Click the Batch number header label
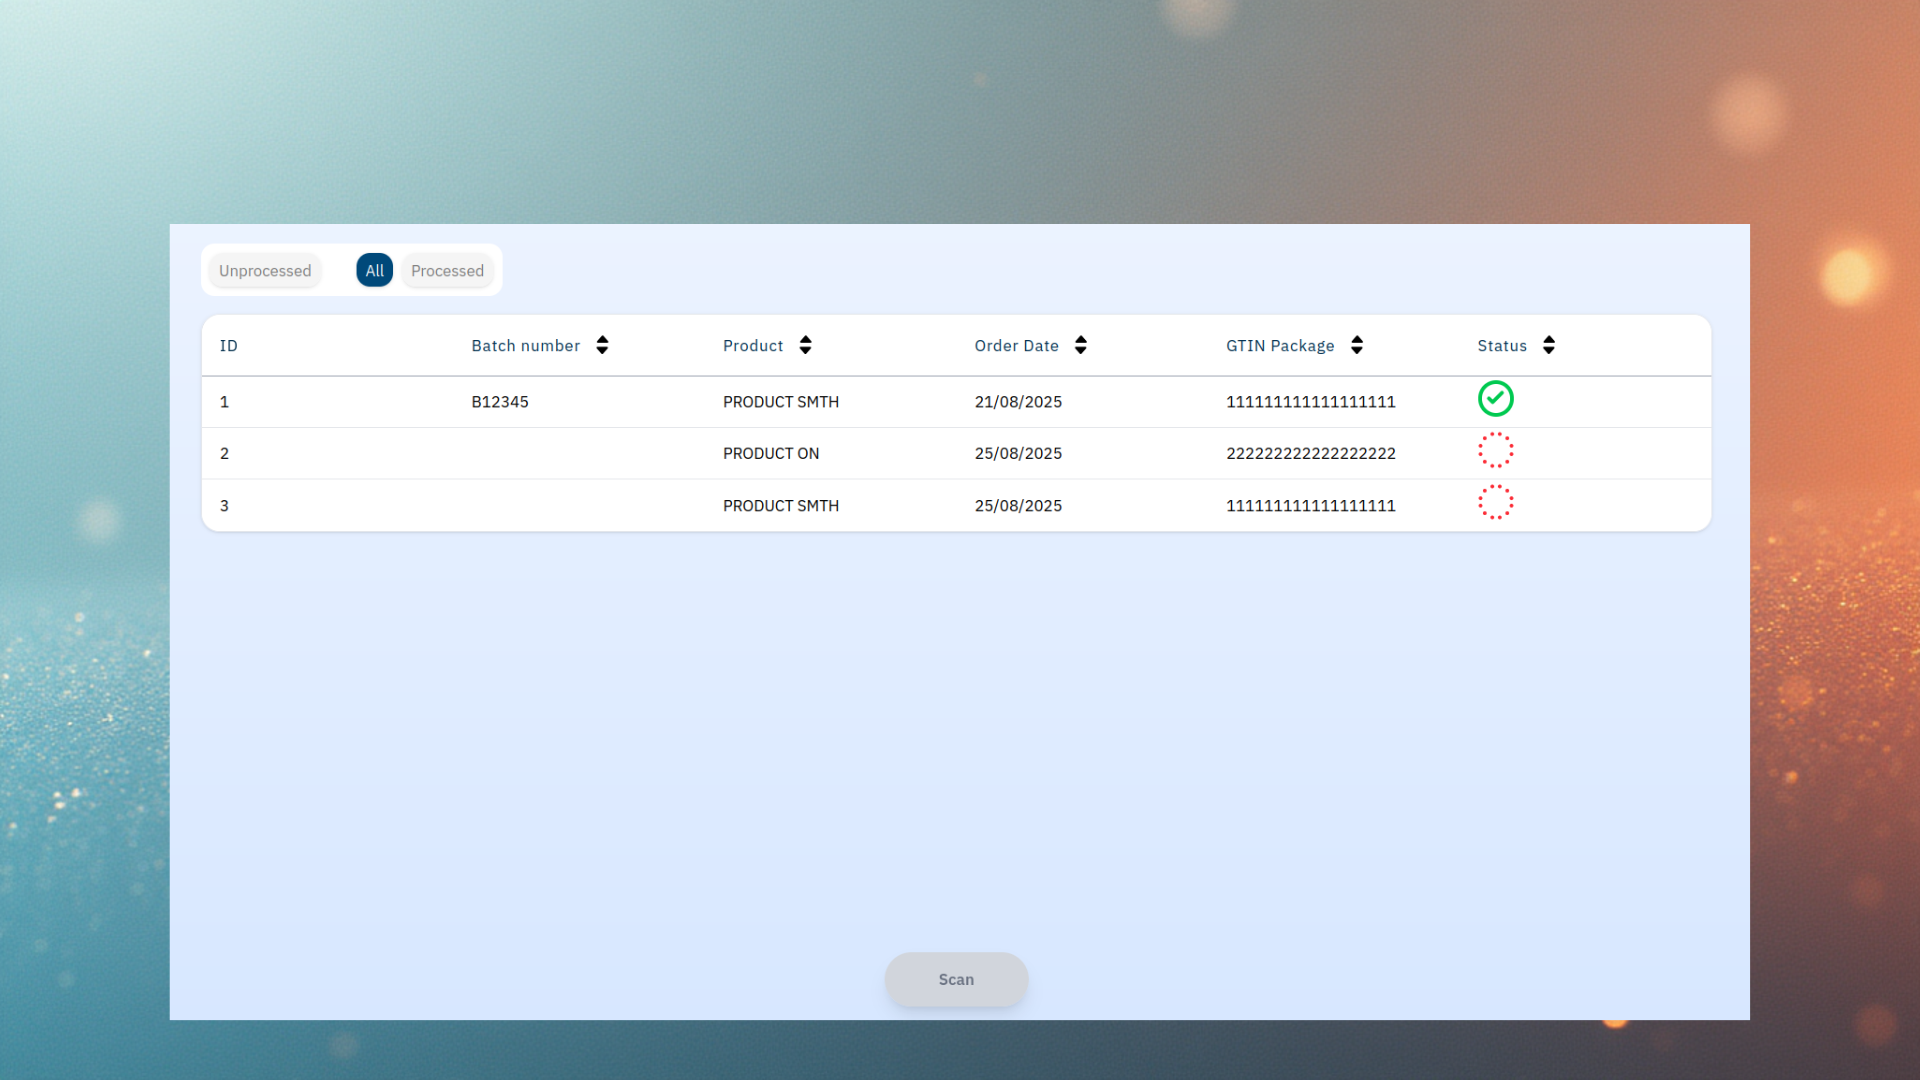Viewport: 1920px width, 1080px height. pyautogui.click(x=525, y=346)
